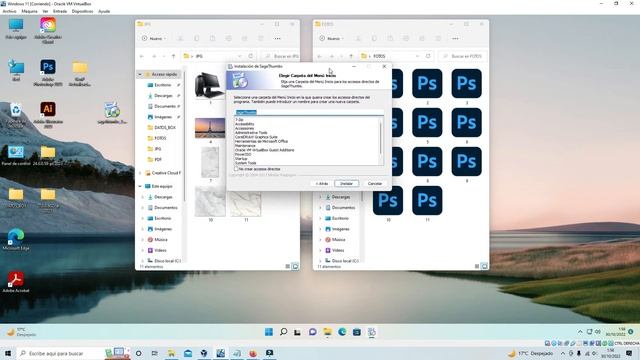Click the '< Atrás' button in the installer

(322, 184)
